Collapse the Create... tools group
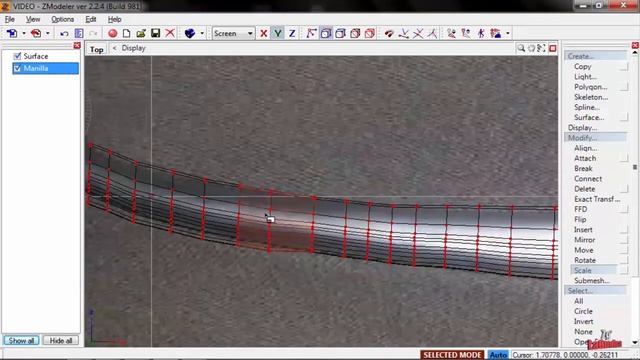The height and width of the screenshot is (360, 640). (596, 56)
